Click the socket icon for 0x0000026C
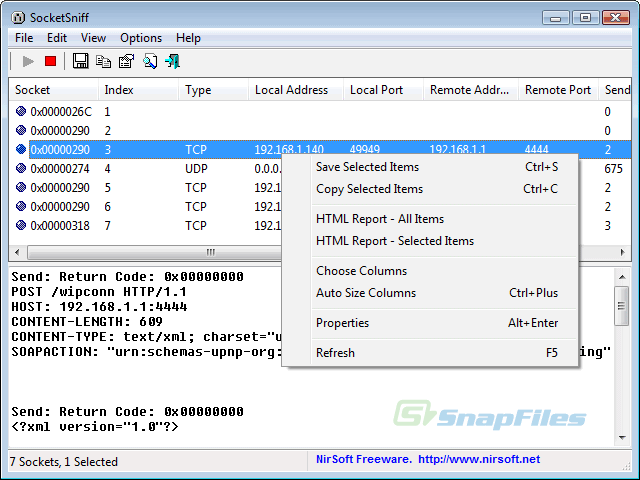The image size is (640, 480). pos(21,111)
